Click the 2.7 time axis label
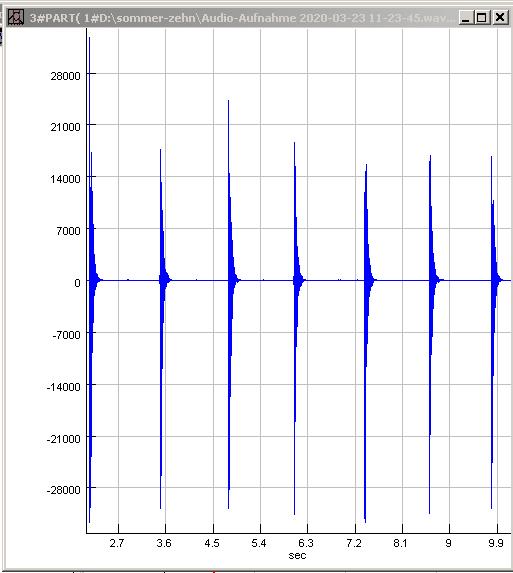 [x=117, y=543]
